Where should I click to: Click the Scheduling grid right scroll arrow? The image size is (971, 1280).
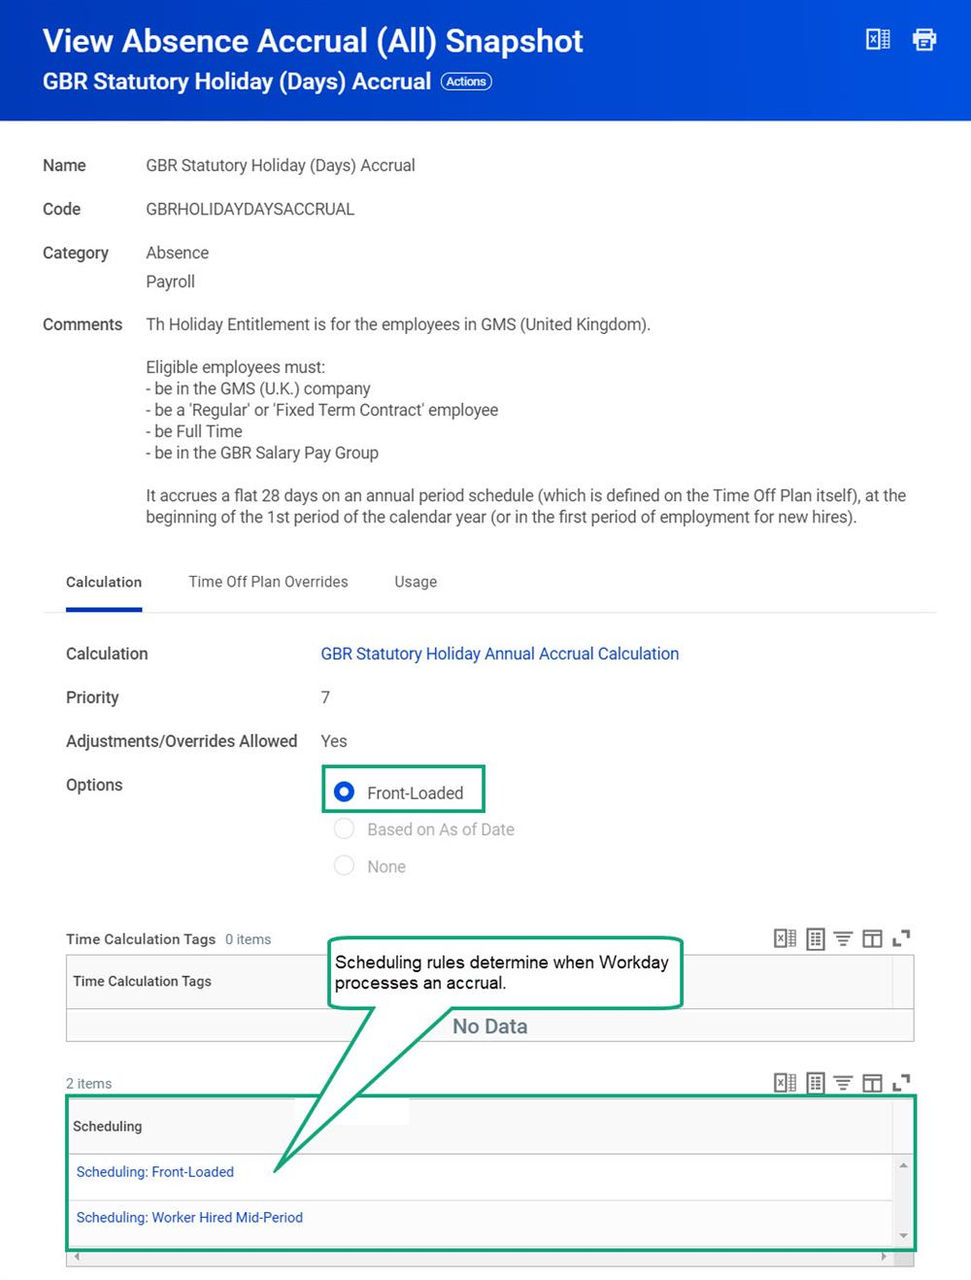click(x=884, y=1256)
